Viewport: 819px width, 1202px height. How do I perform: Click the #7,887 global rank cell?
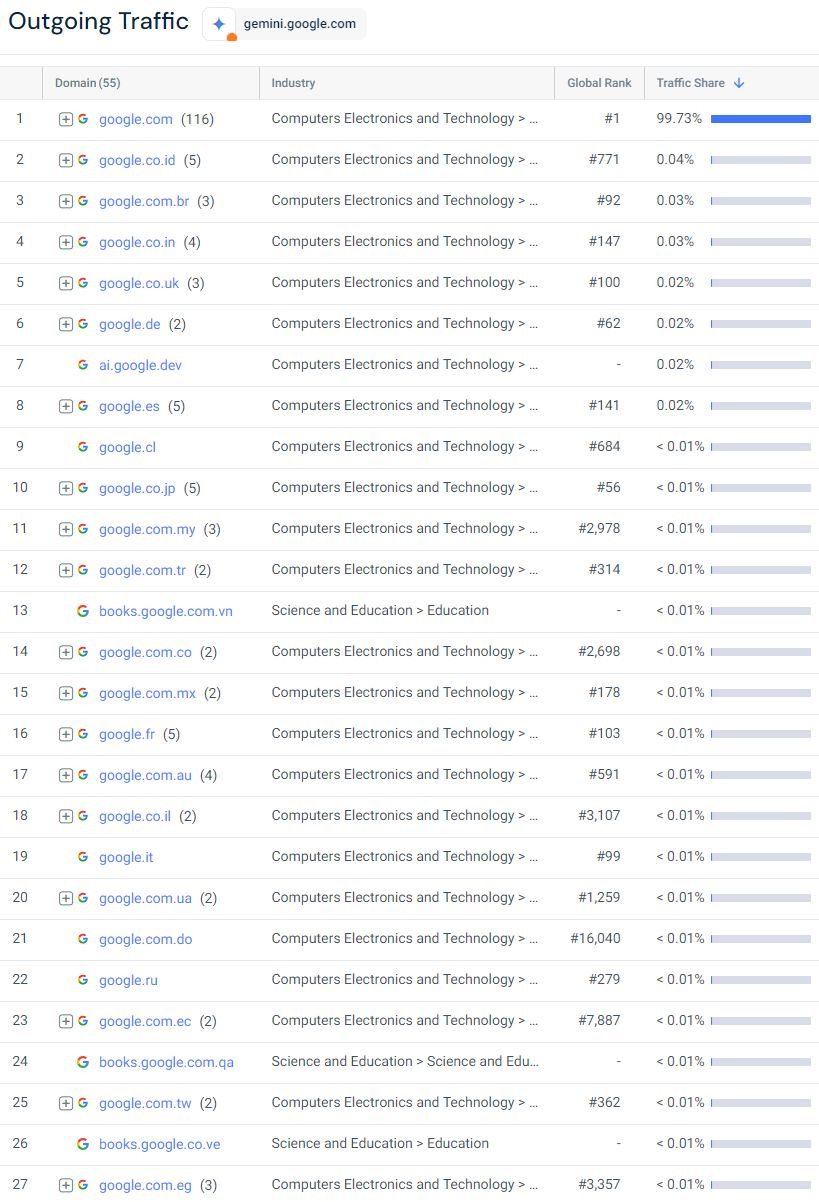click(x=599, y=1020)
